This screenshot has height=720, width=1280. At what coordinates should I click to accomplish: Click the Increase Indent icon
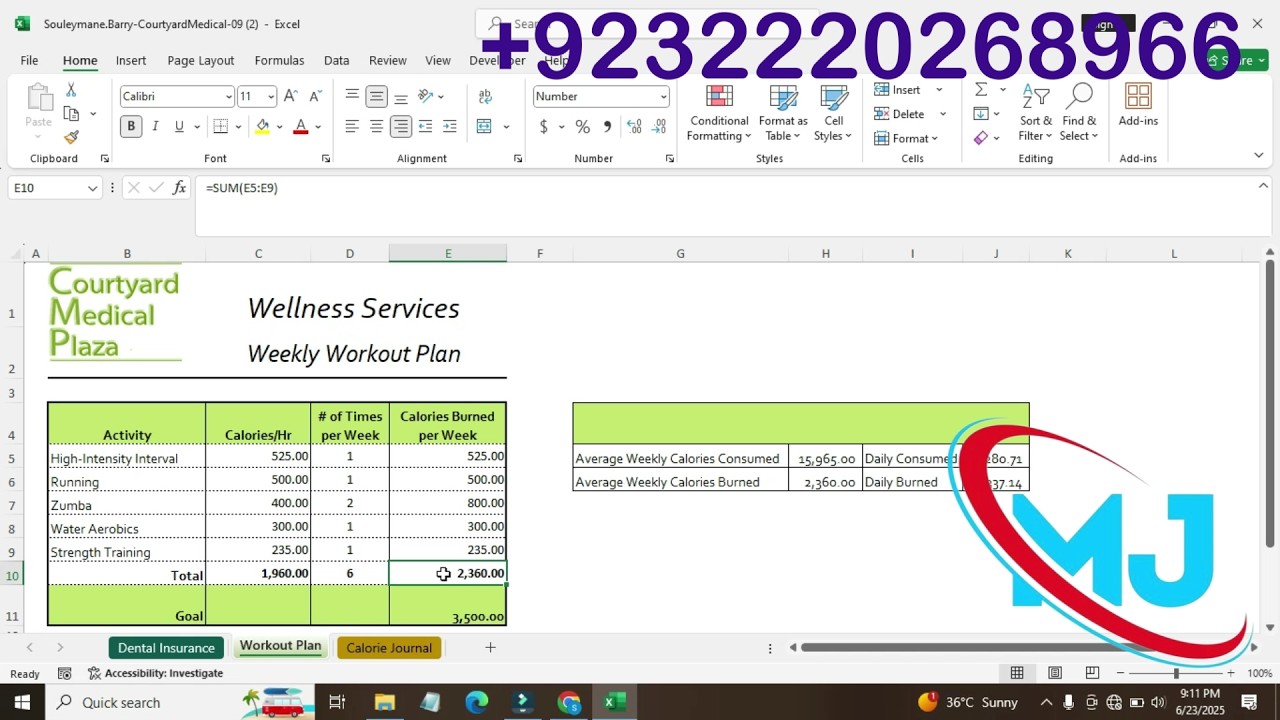[450, 127]
